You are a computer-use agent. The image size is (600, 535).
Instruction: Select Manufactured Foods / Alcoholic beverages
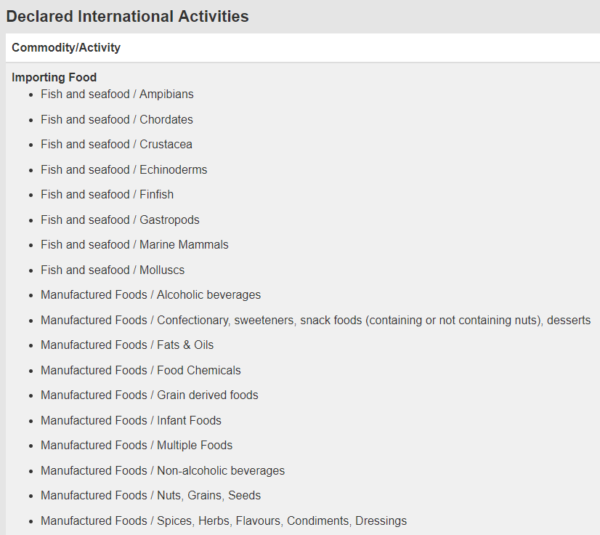pos(150,295)
